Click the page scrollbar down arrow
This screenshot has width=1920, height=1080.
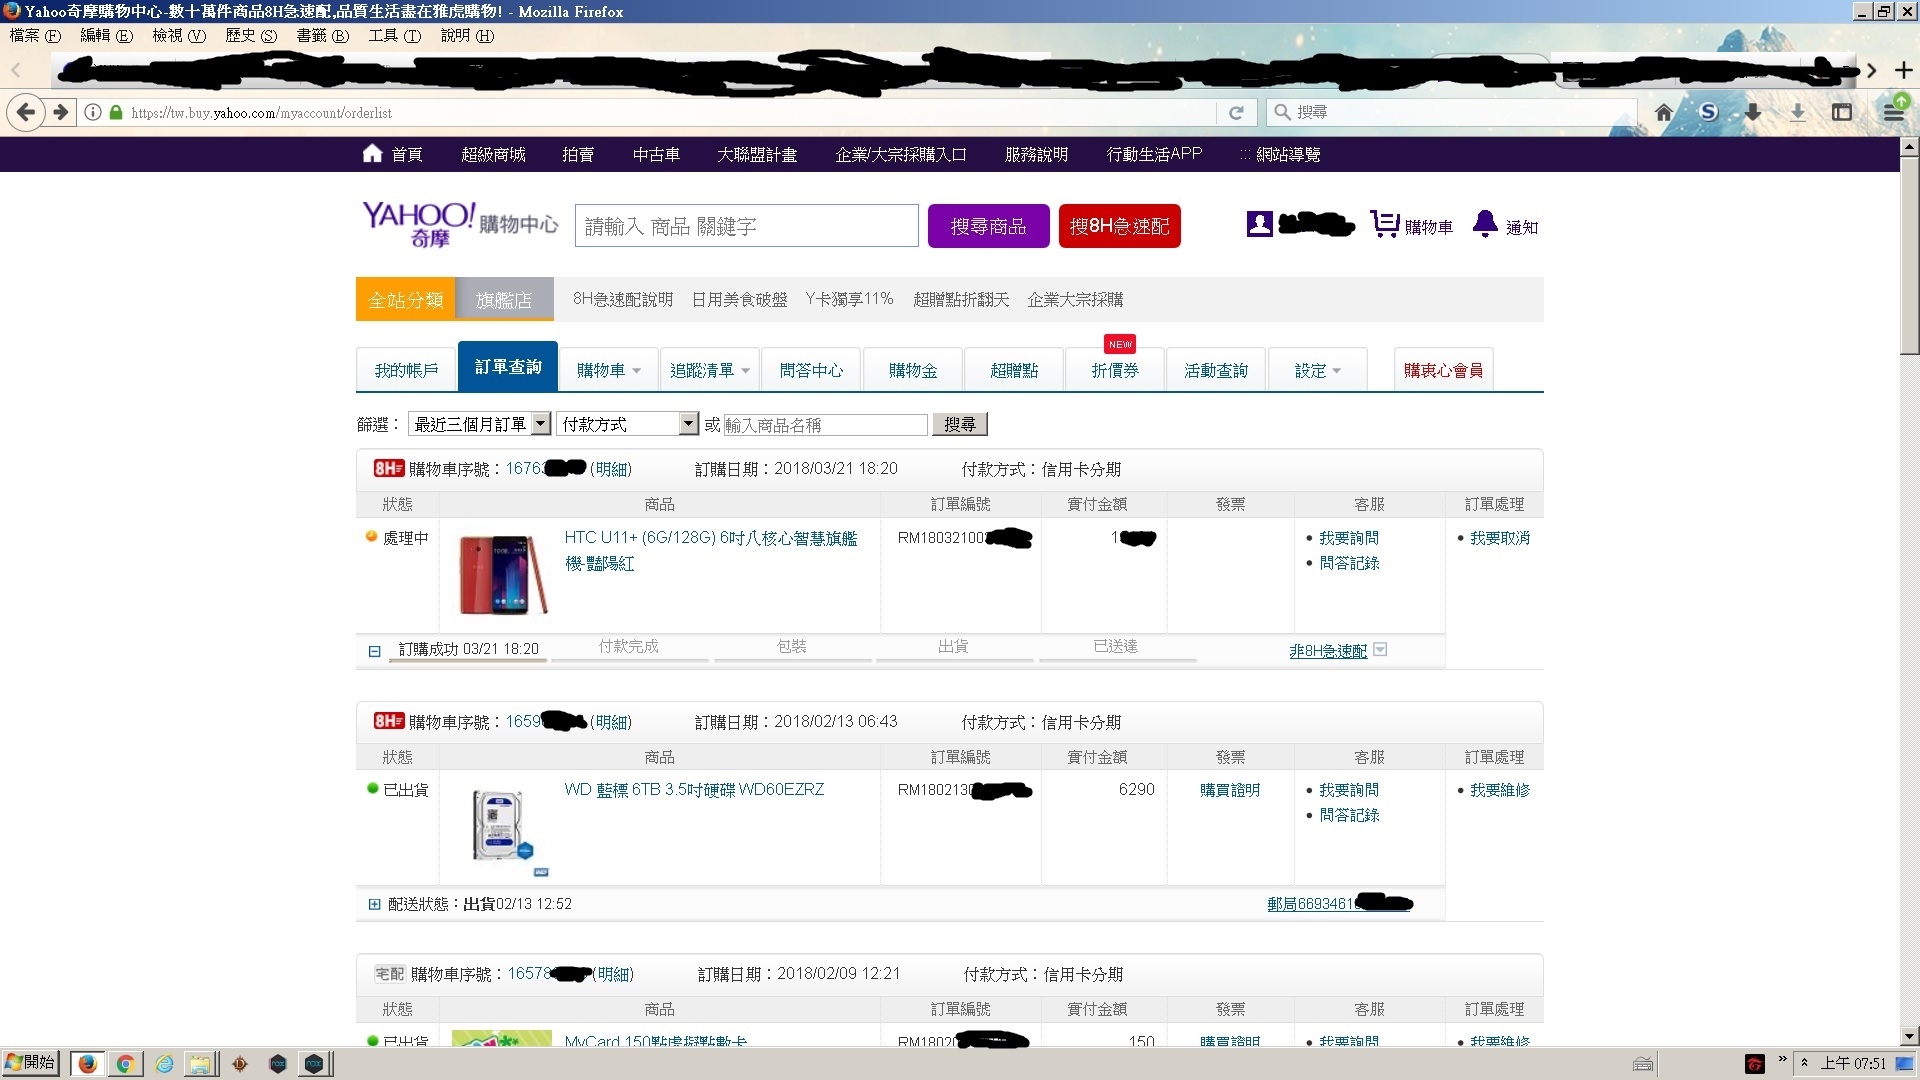coord(1909,1037)
